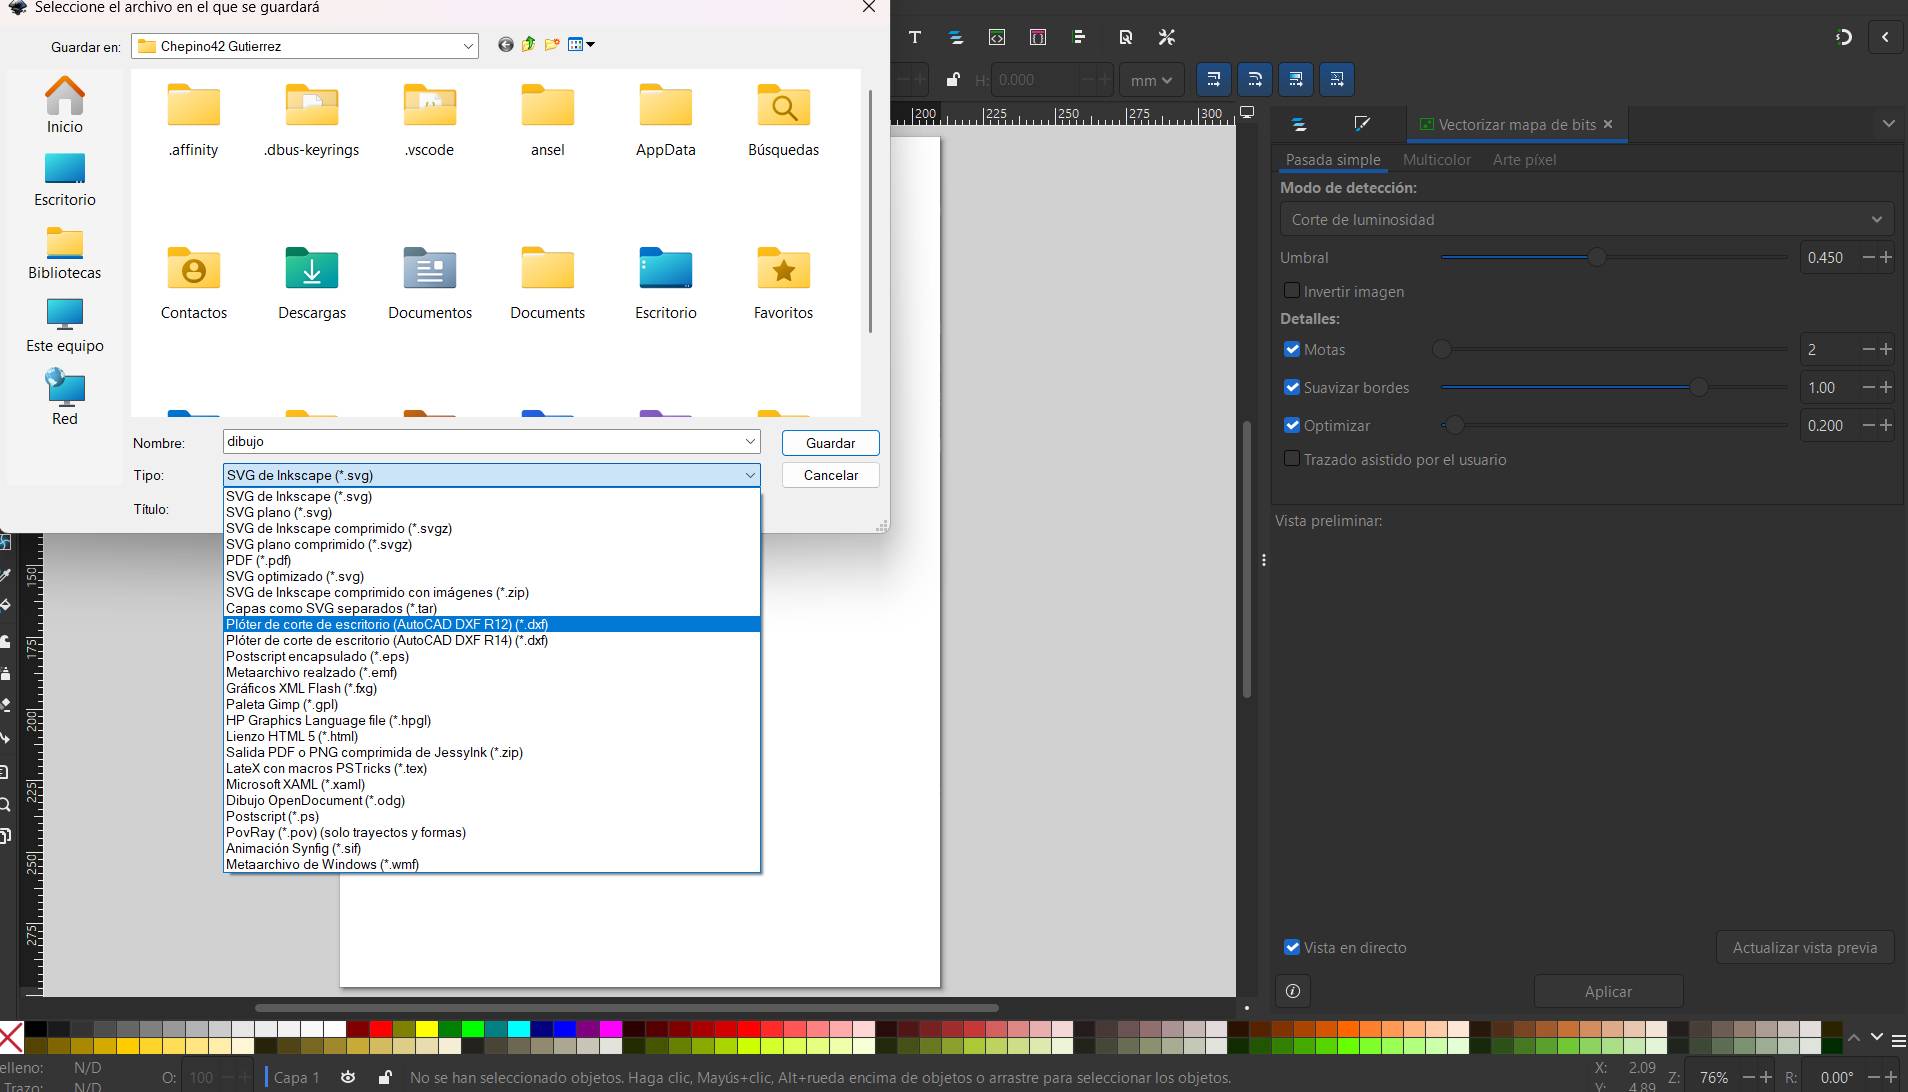This screenshot has height=1092, width=1908.
Task: Select the Text tool in the toolbar
Action: [x=915, y=37]
